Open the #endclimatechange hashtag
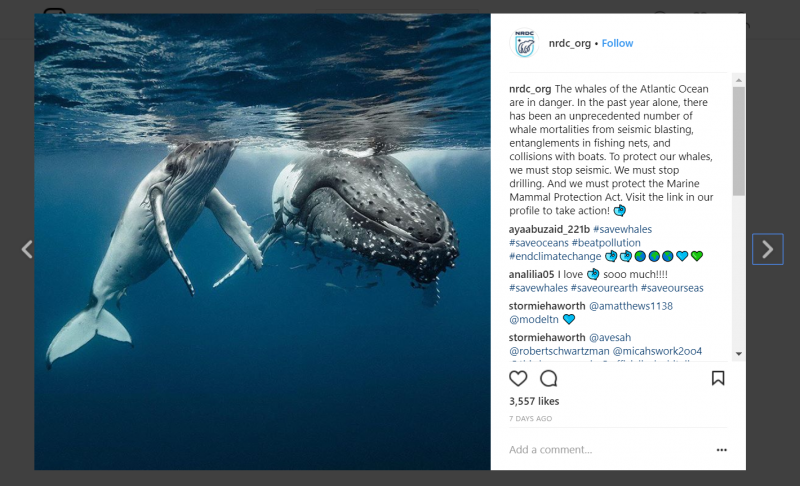This screenshot has width=800, height=486. point(555,256)
